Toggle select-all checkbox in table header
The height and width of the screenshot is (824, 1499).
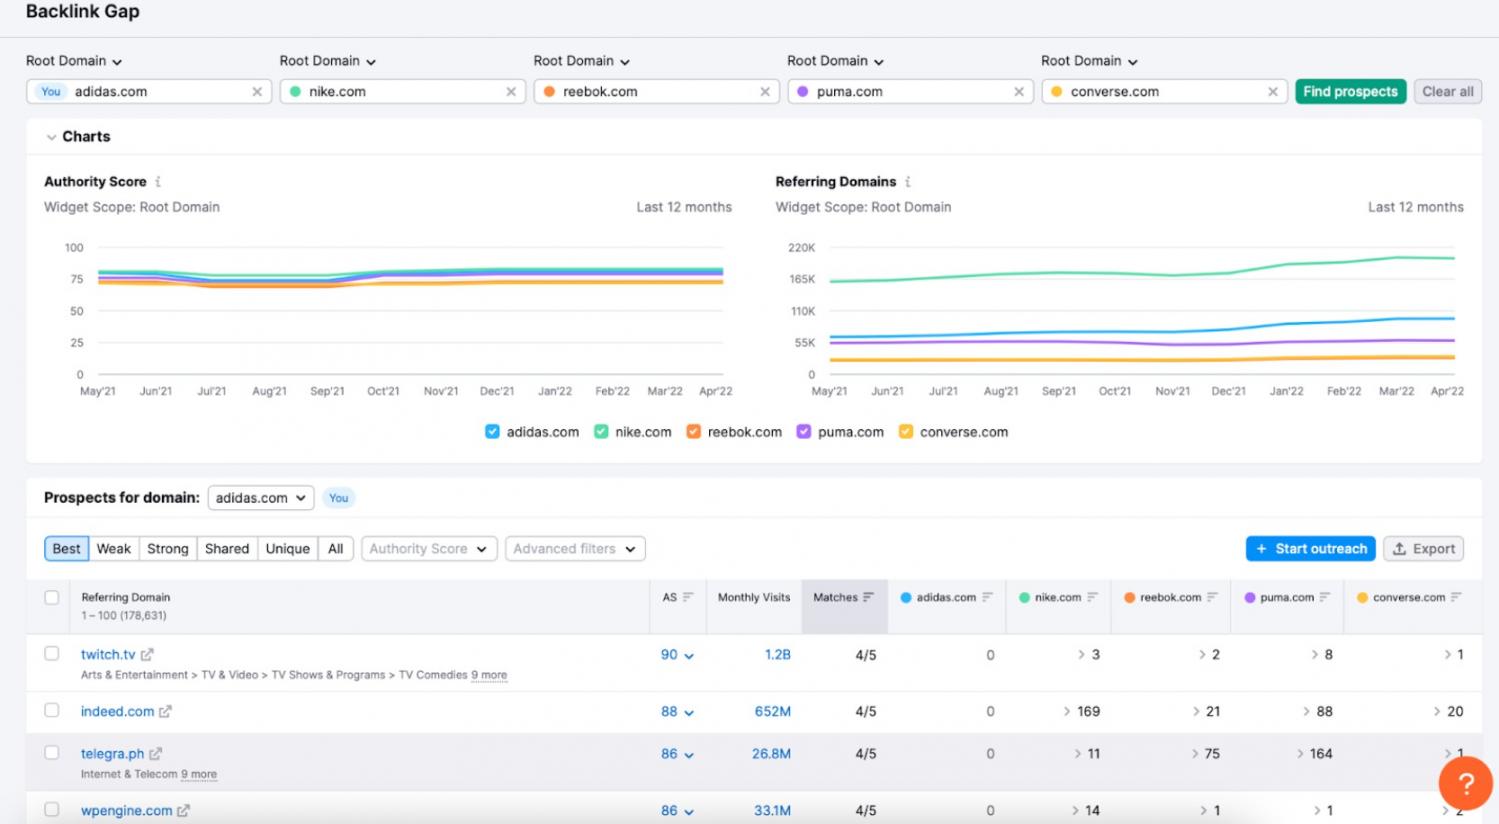coord(52,597)
